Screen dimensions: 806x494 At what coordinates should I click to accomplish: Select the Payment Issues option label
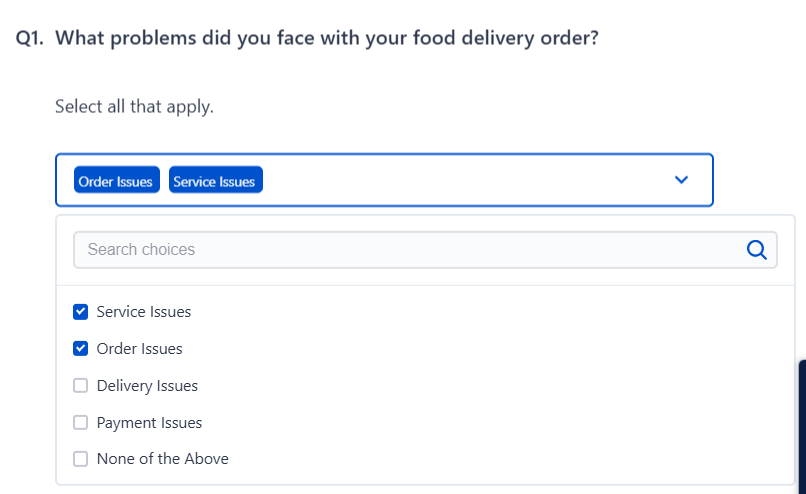coord(149,423)
